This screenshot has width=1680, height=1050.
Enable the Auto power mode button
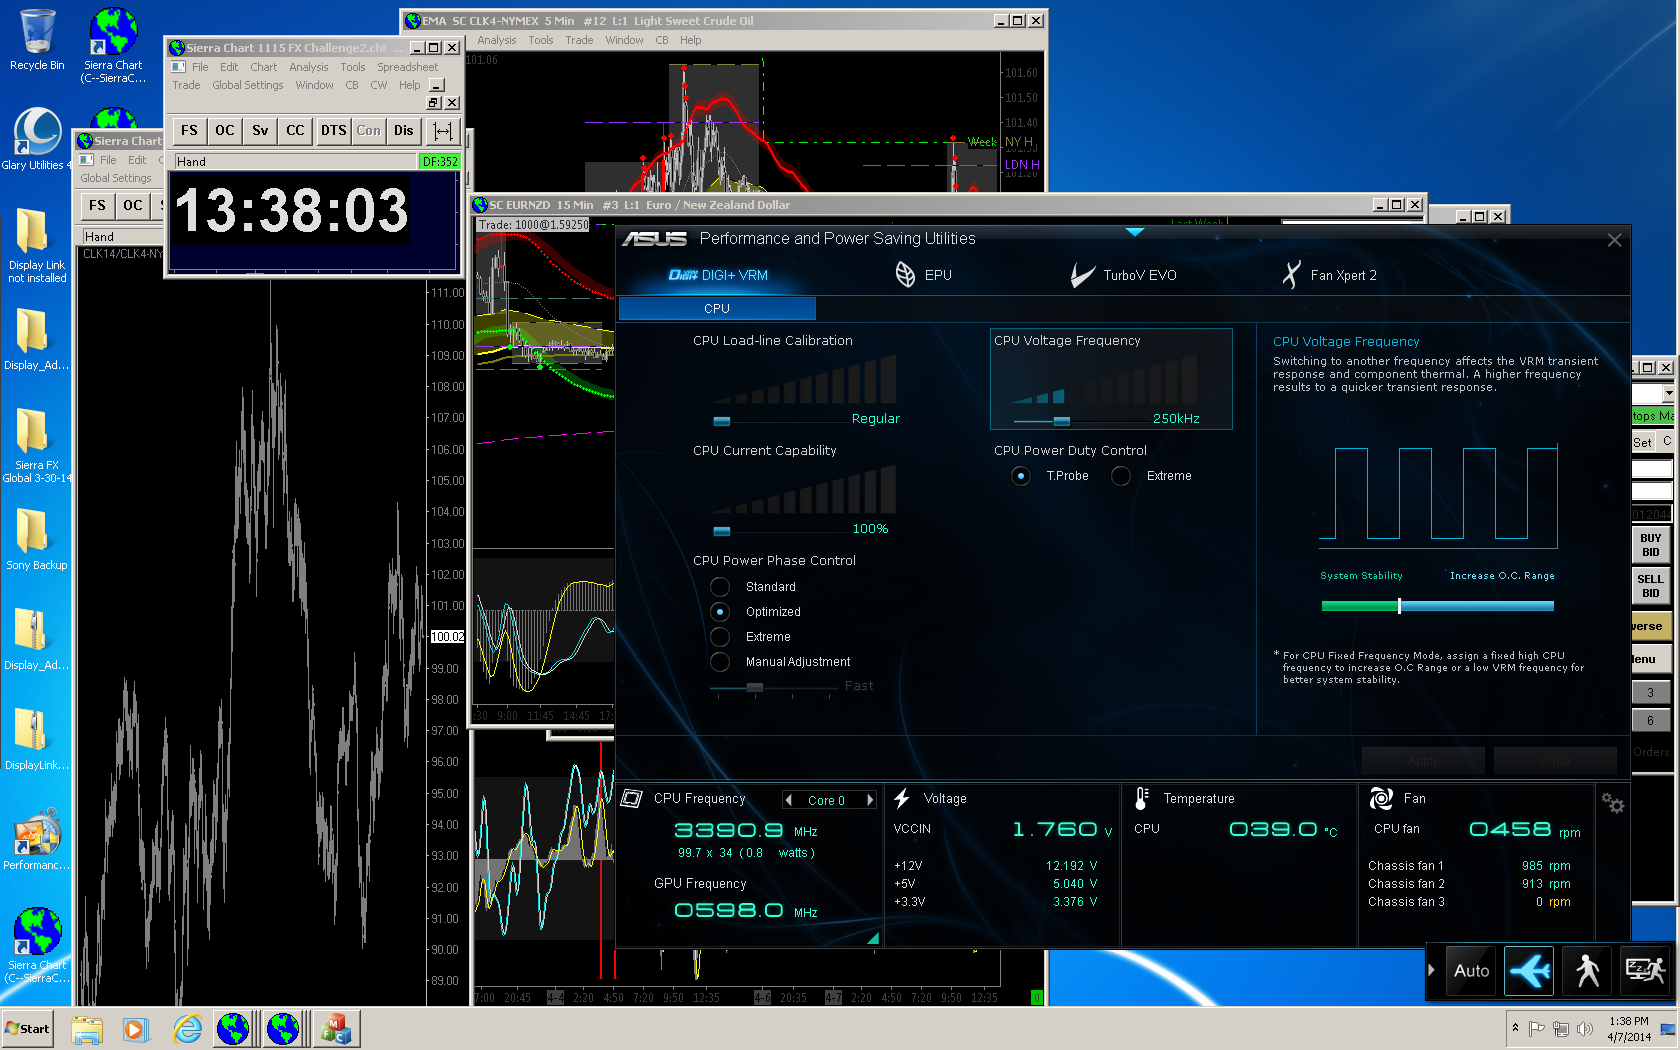[1471, 970]
